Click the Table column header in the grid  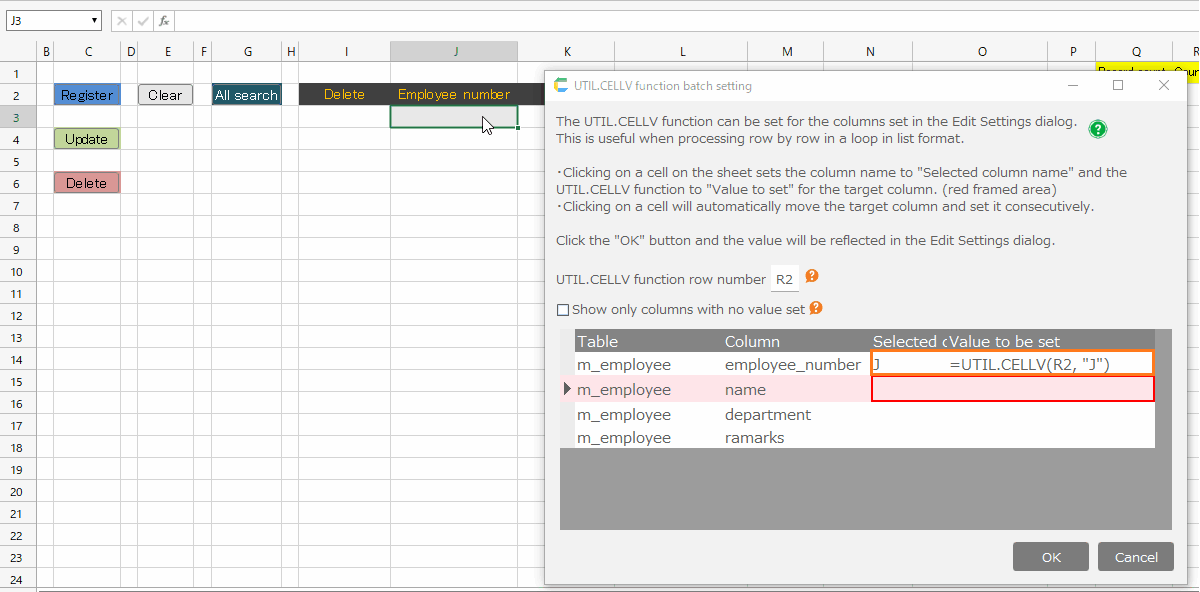(648, 341)
